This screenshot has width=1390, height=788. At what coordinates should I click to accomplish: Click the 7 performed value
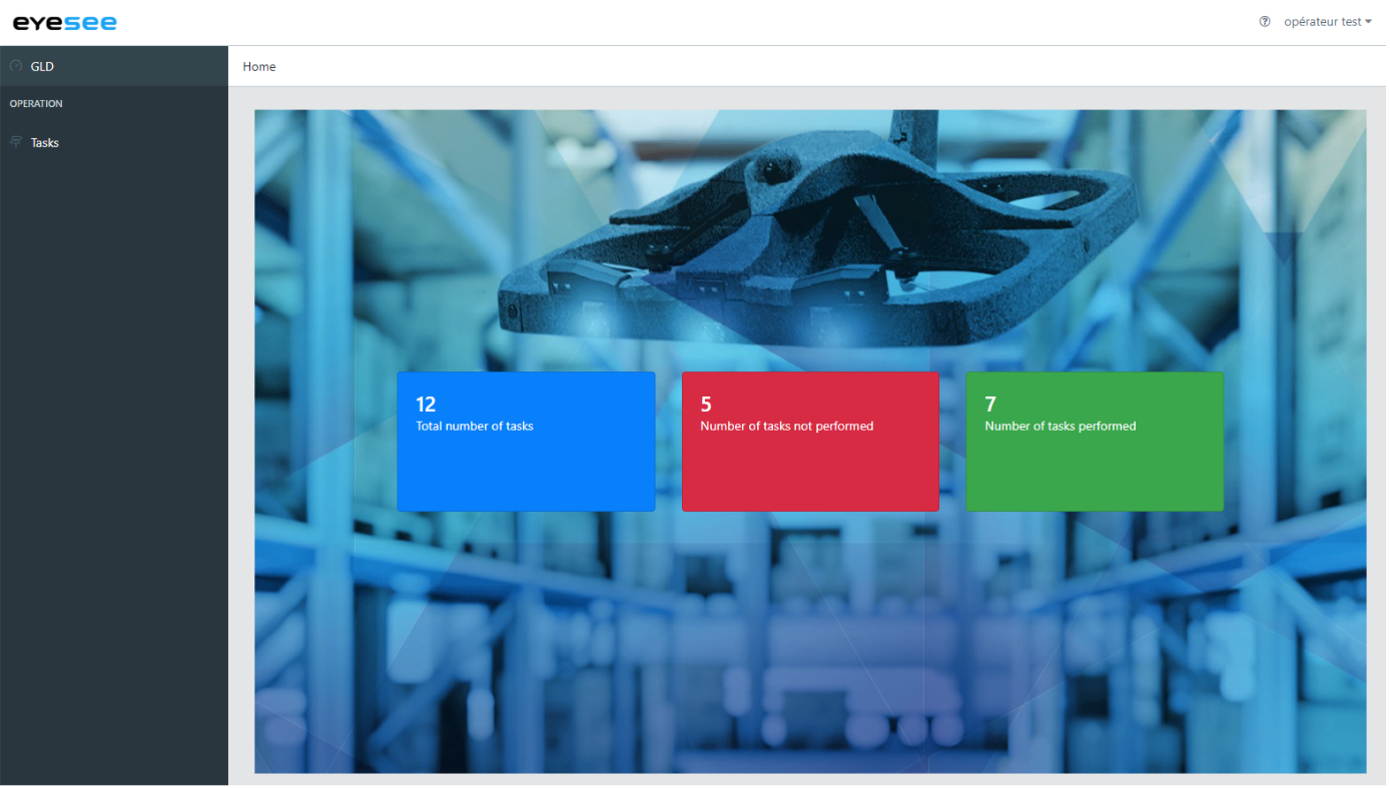pyautogui.click(x=990, y=404)
